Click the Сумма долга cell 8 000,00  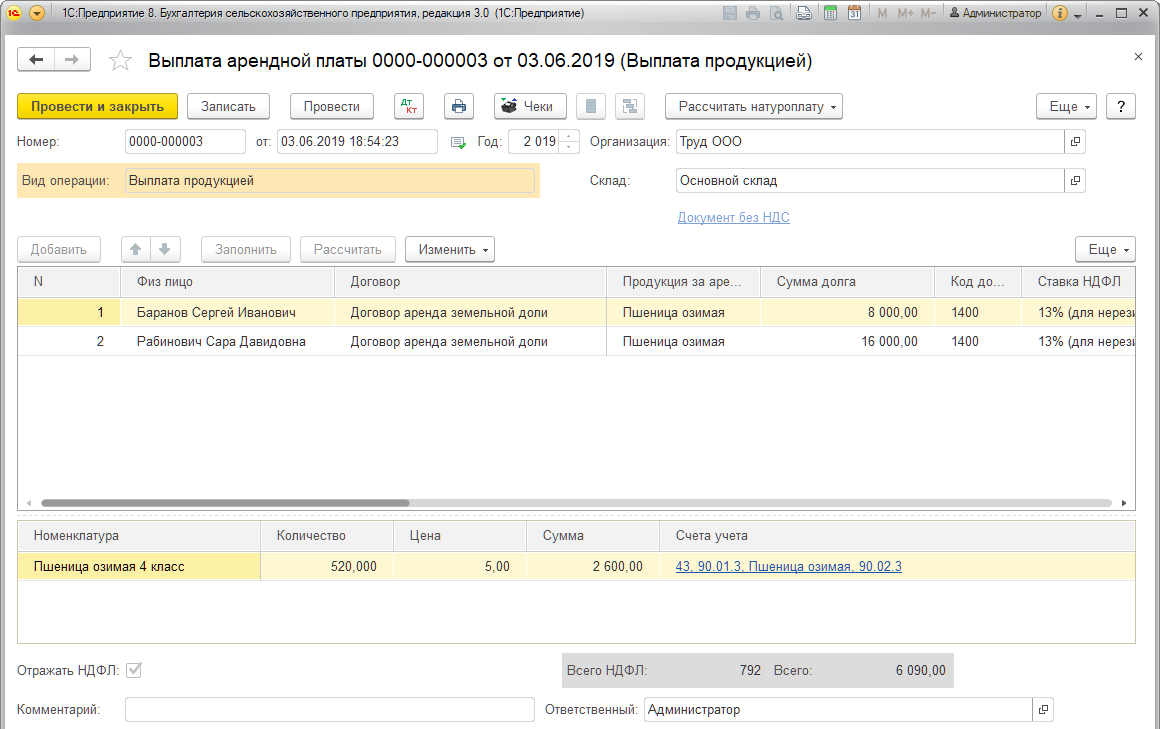847,312
